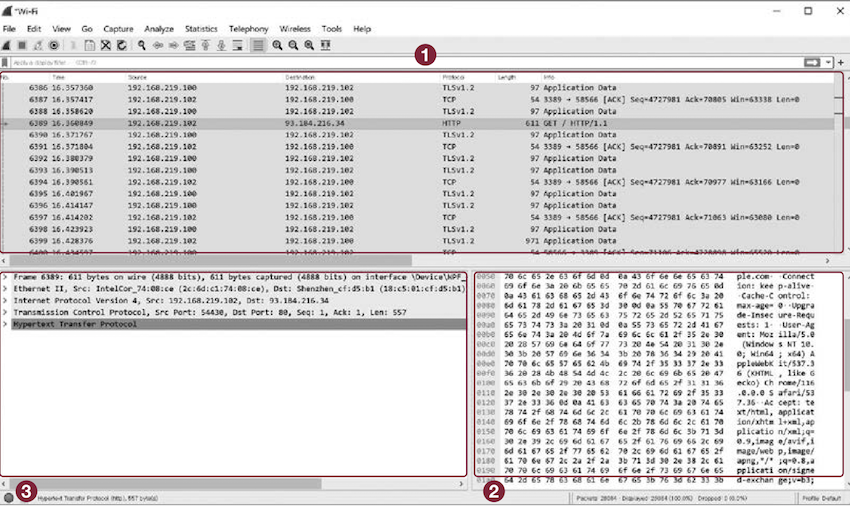Expand Transmission Control Protocol details
The width and height of the screenshot is (850, 507).
click(x=5, y=312)
